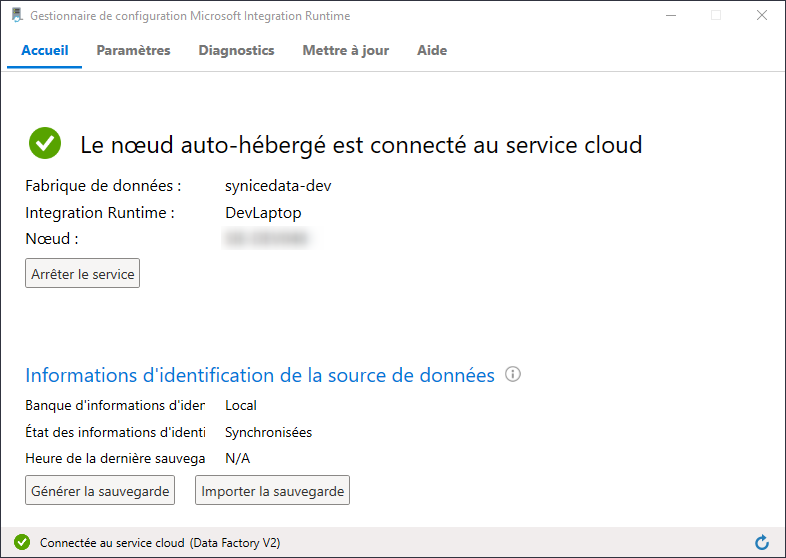Click the Integration Runtime : label
Viewport: 786px width, 558px height.
tap(100, 213)
